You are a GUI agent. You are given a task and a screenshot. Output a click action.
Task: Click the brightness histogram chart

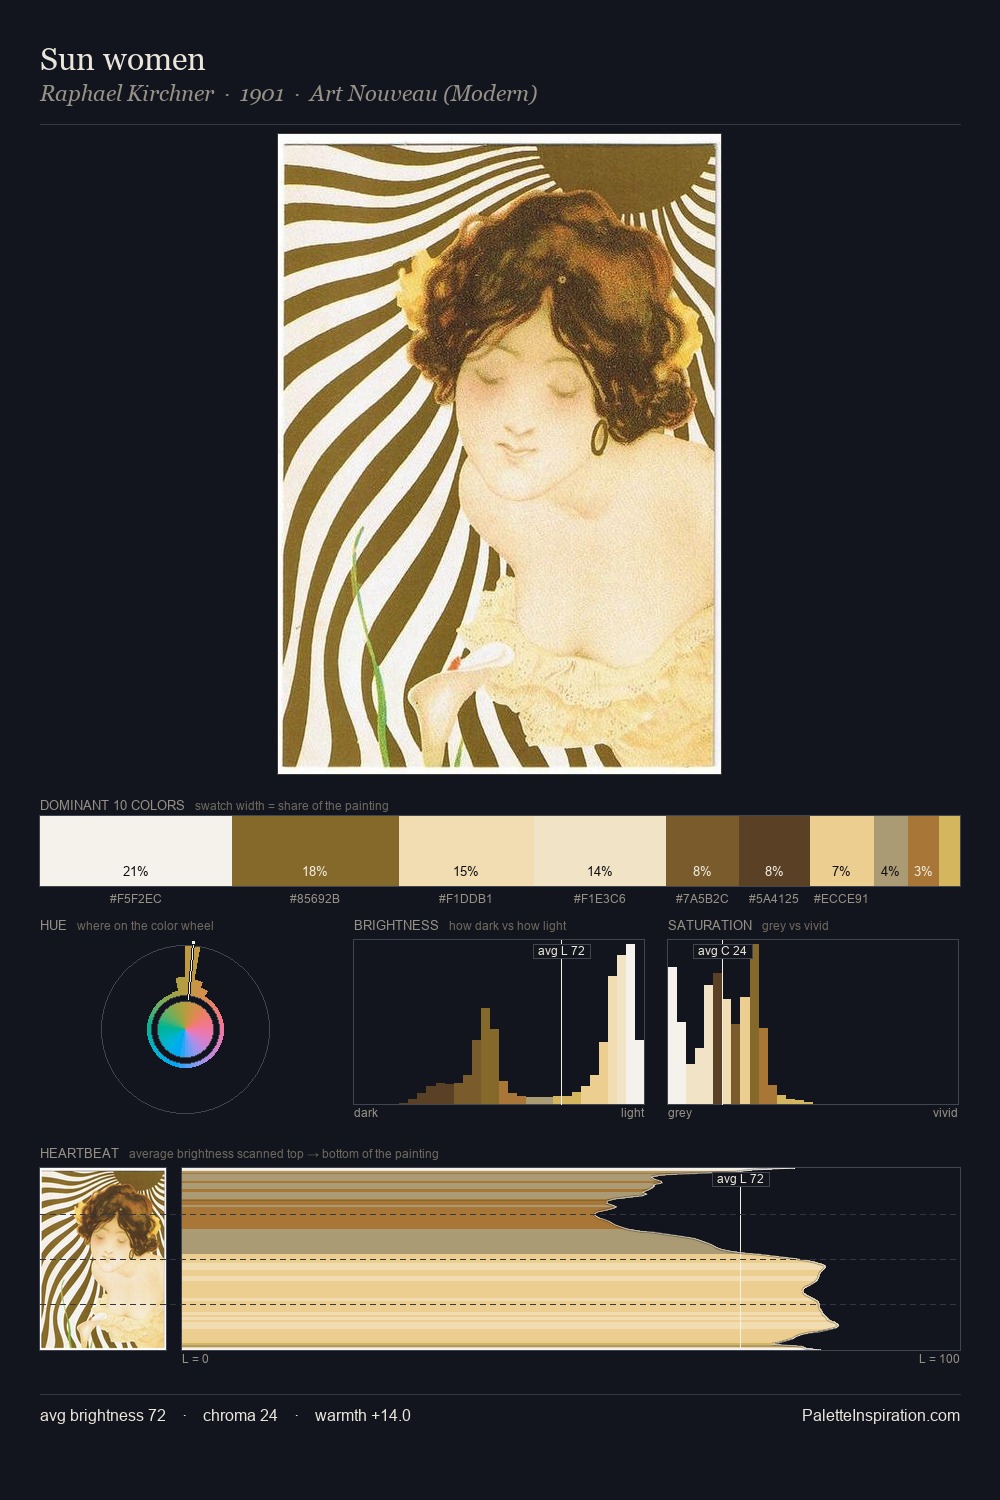pyautogui.click(x=499, y=1022)
